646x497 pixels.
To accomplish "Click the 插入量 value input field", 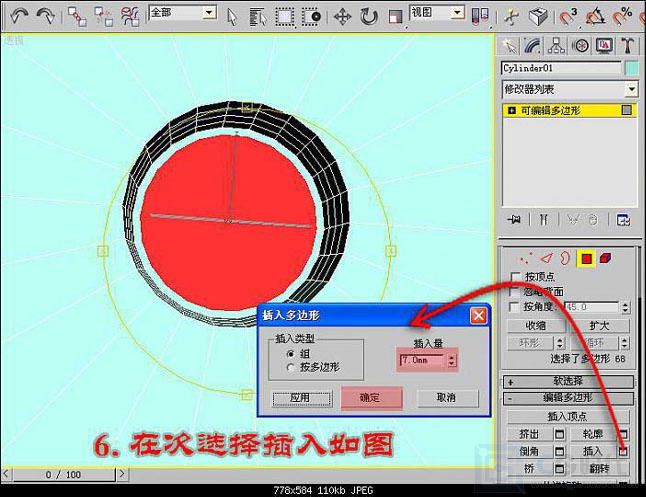I will (x=421, y=359).
